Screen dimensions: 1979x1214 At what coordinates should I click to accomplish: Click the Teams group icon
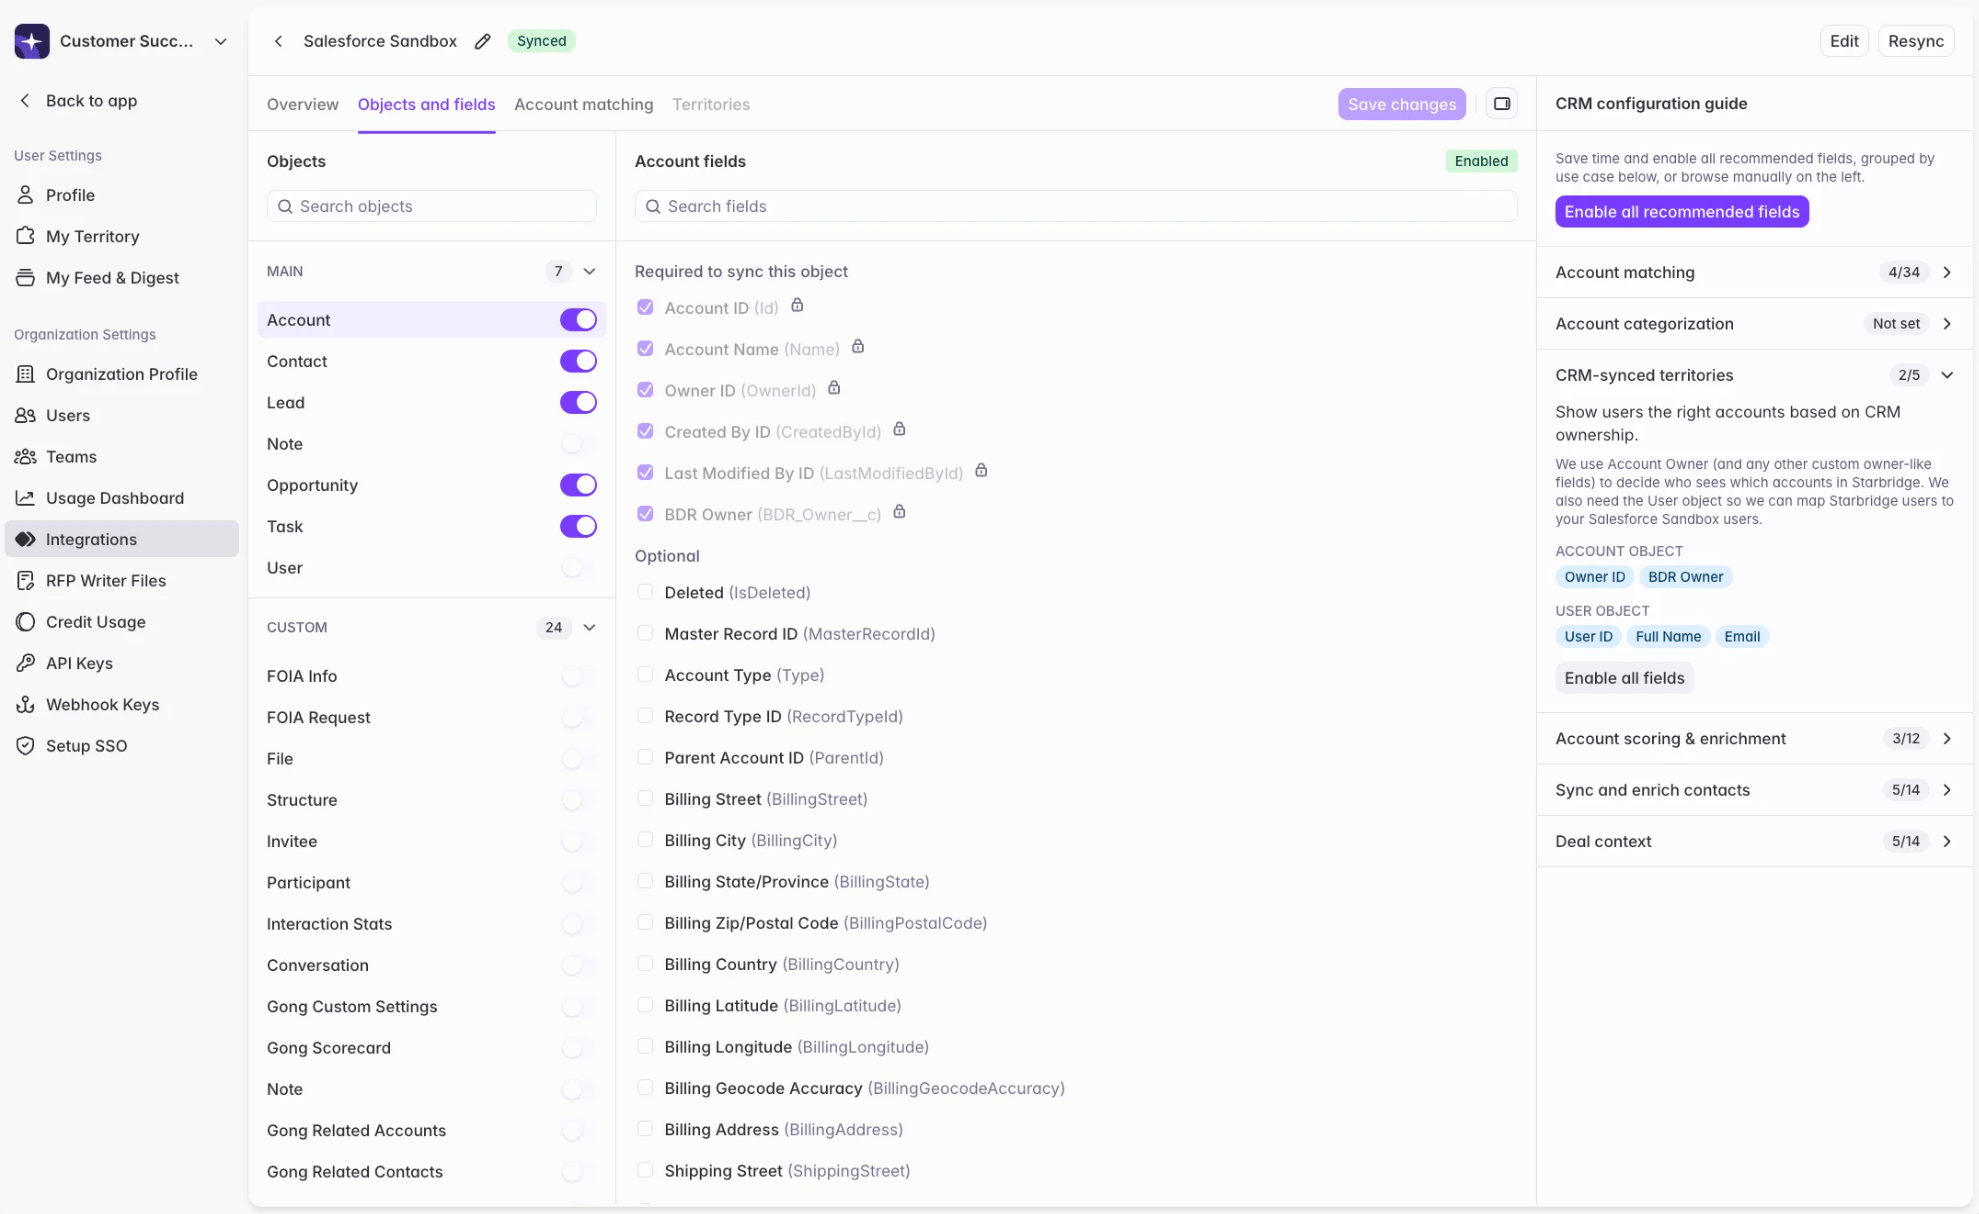pyautogui.click(x=25, y=457)
